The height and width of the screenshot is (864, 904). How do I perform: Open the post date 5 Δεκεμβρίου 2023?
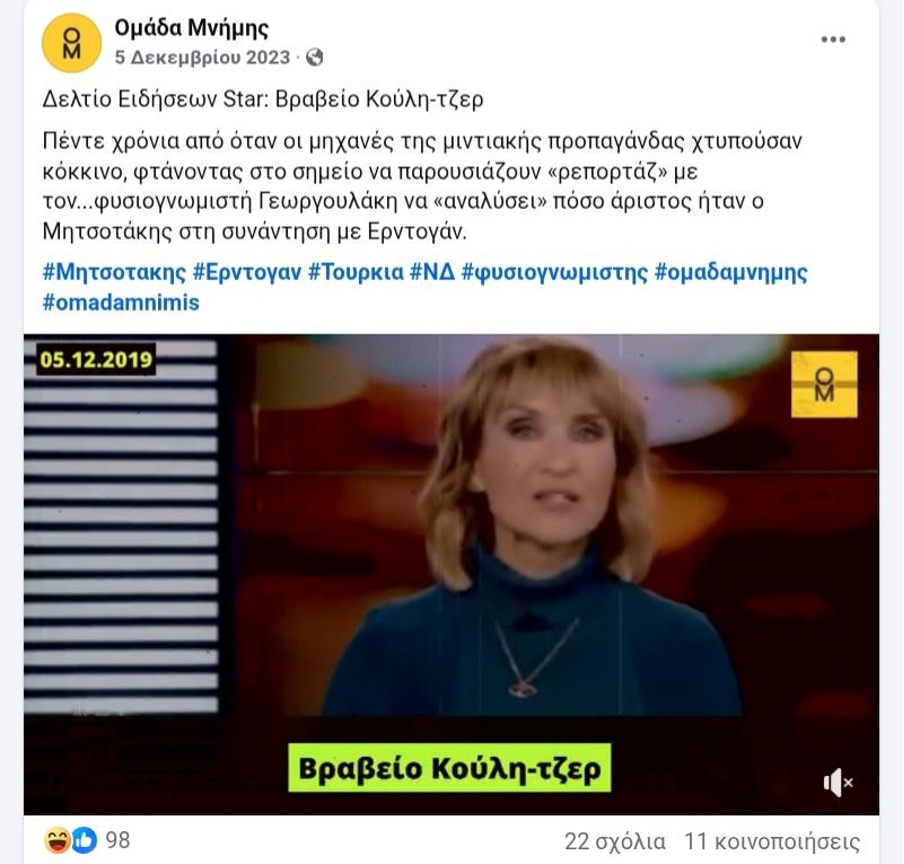coord(202,58)
